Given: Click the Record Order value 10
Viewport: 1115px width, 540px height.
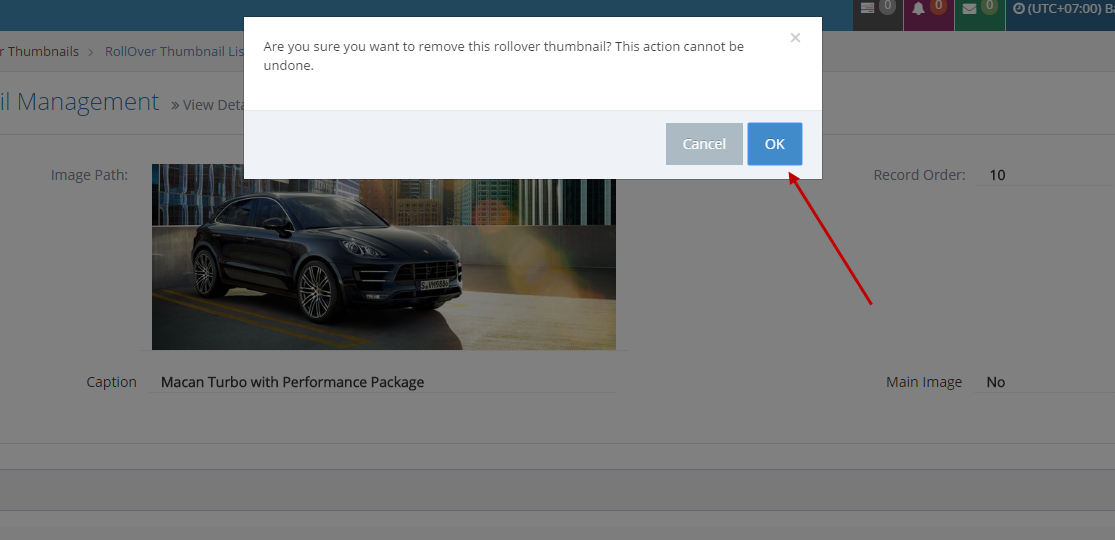Looking at the screenshot, I should (x=997, y=175).
